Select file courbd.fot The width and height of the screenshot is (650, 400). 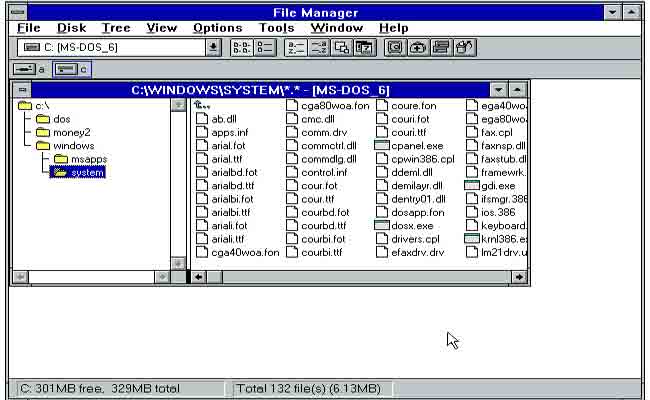325,212
